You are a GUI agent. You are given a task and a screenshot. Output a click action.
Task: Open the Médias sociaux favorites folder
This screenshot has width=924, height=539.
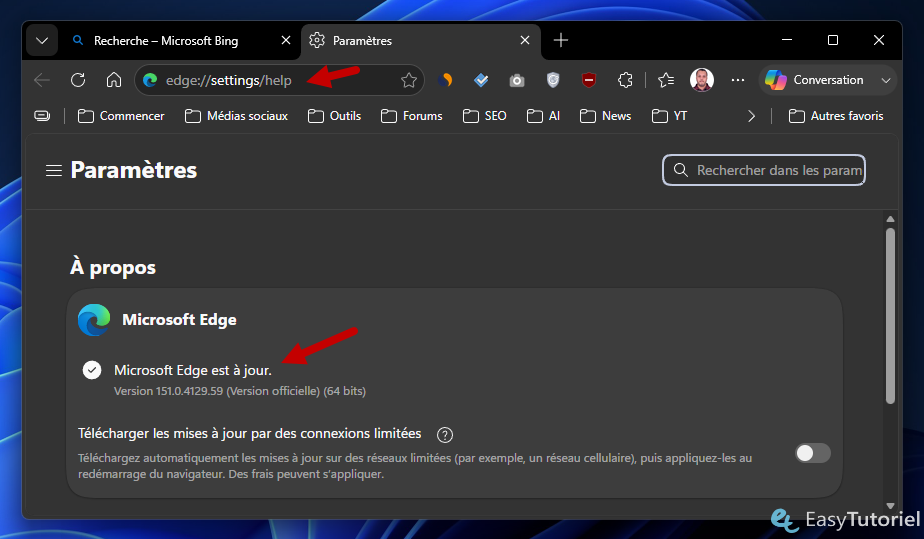coord(236,116)
